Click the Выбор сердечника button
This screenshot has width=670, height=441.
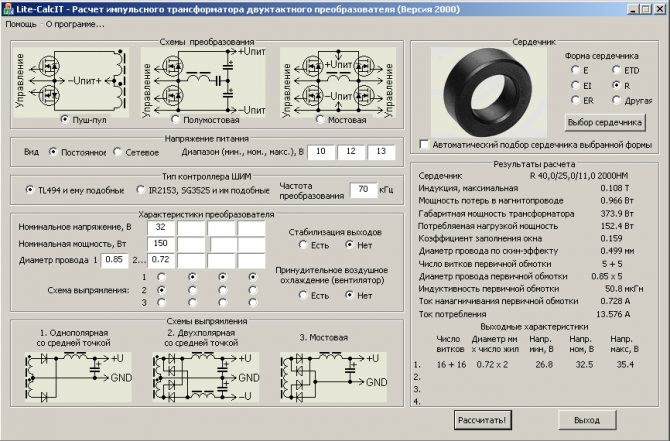605,122
